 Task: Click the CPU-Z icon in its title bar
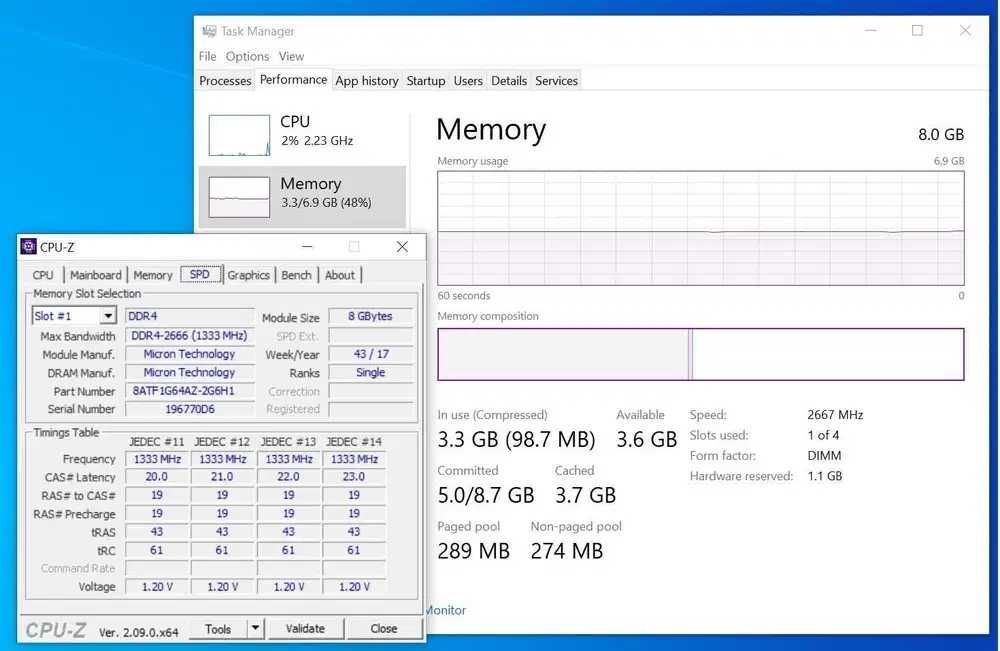coord(28,247)
